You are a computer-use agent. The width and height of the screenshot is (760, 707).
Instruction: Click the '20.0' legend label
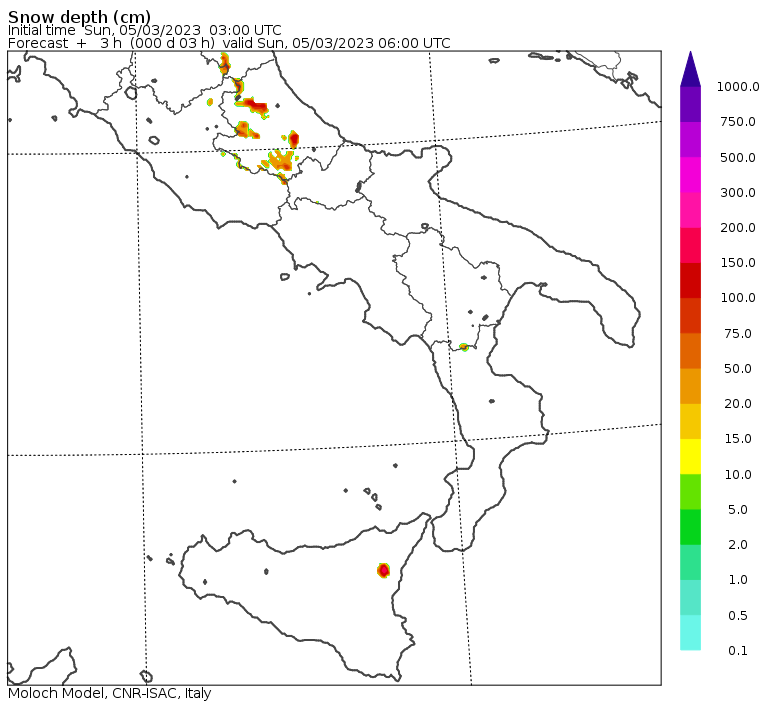(x=738, y=404)
